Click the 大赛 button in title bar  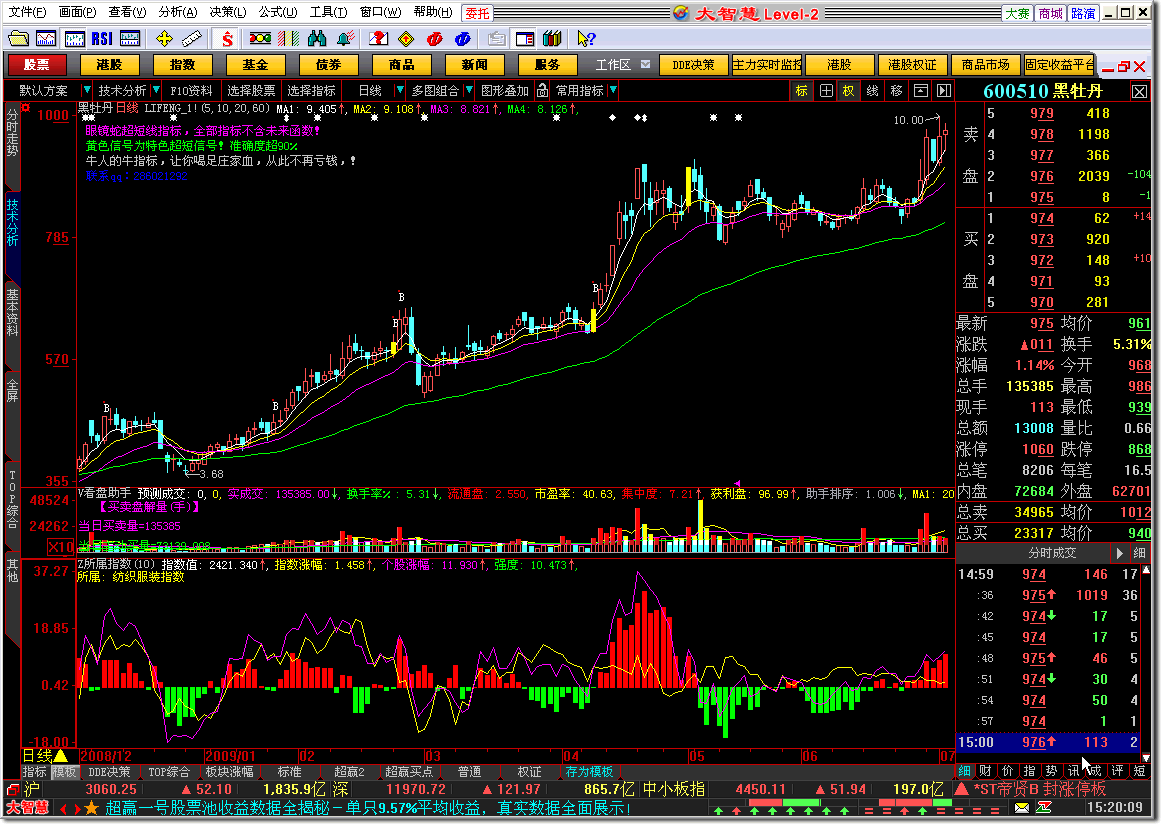1017,13
